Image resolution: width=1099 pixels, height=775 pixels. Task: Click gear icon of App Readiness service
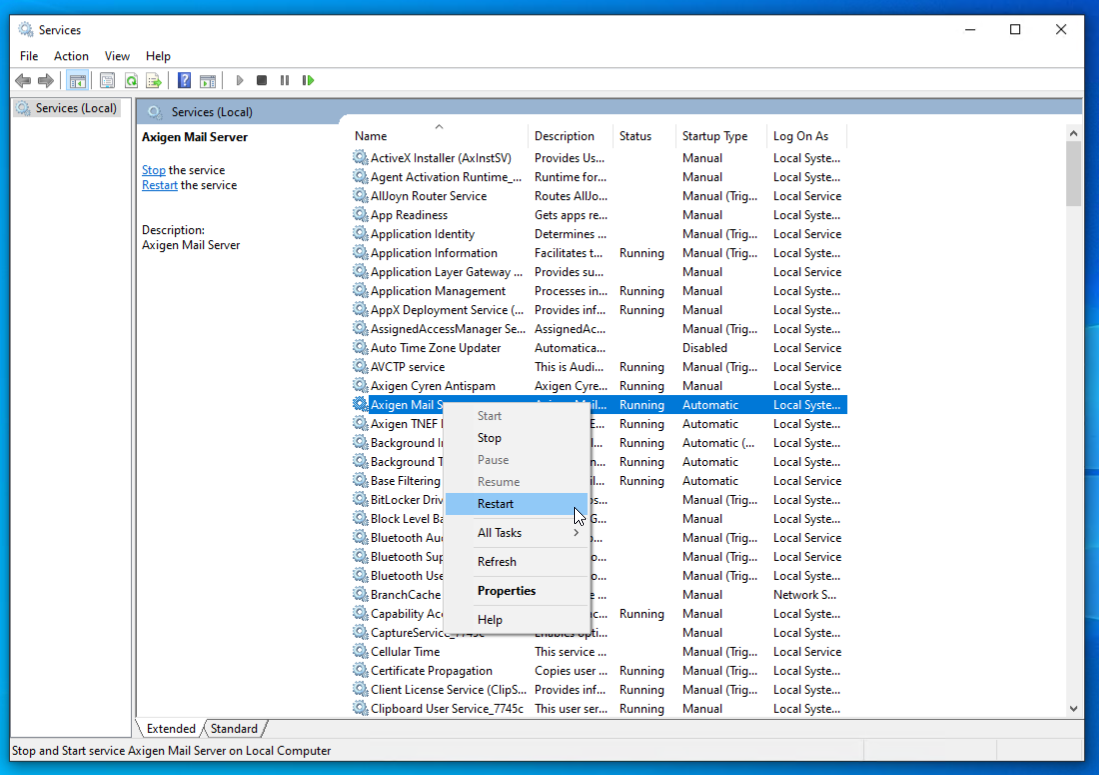pos(360,214)
